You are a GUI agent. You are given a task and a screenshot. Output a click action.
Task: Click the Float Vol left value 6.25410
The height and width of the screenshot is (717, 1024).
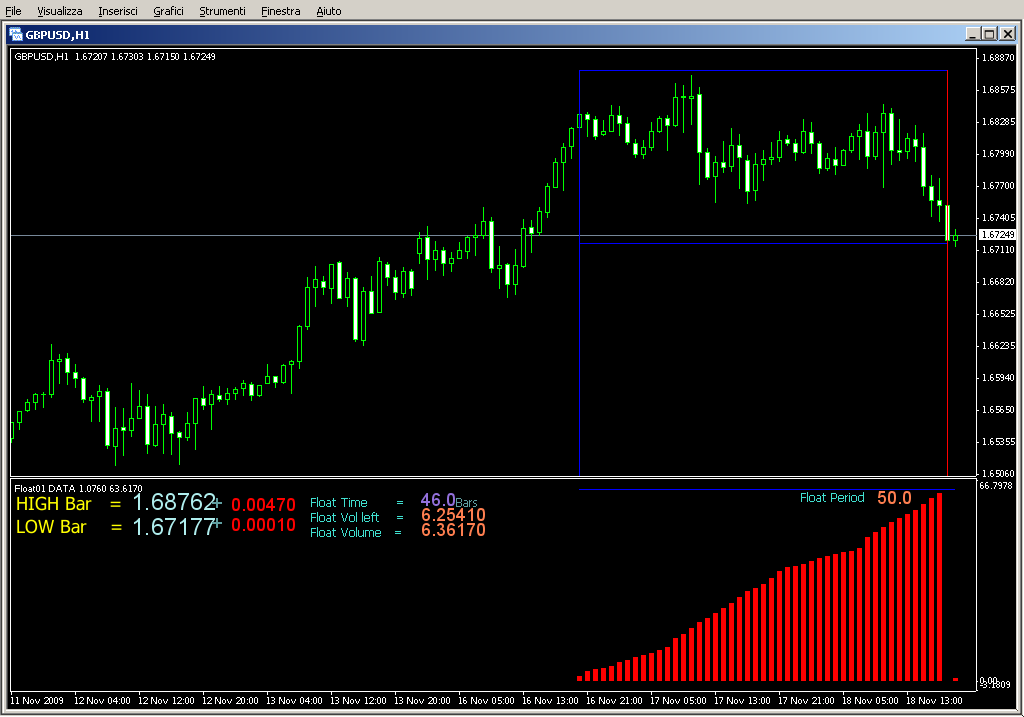453,515
